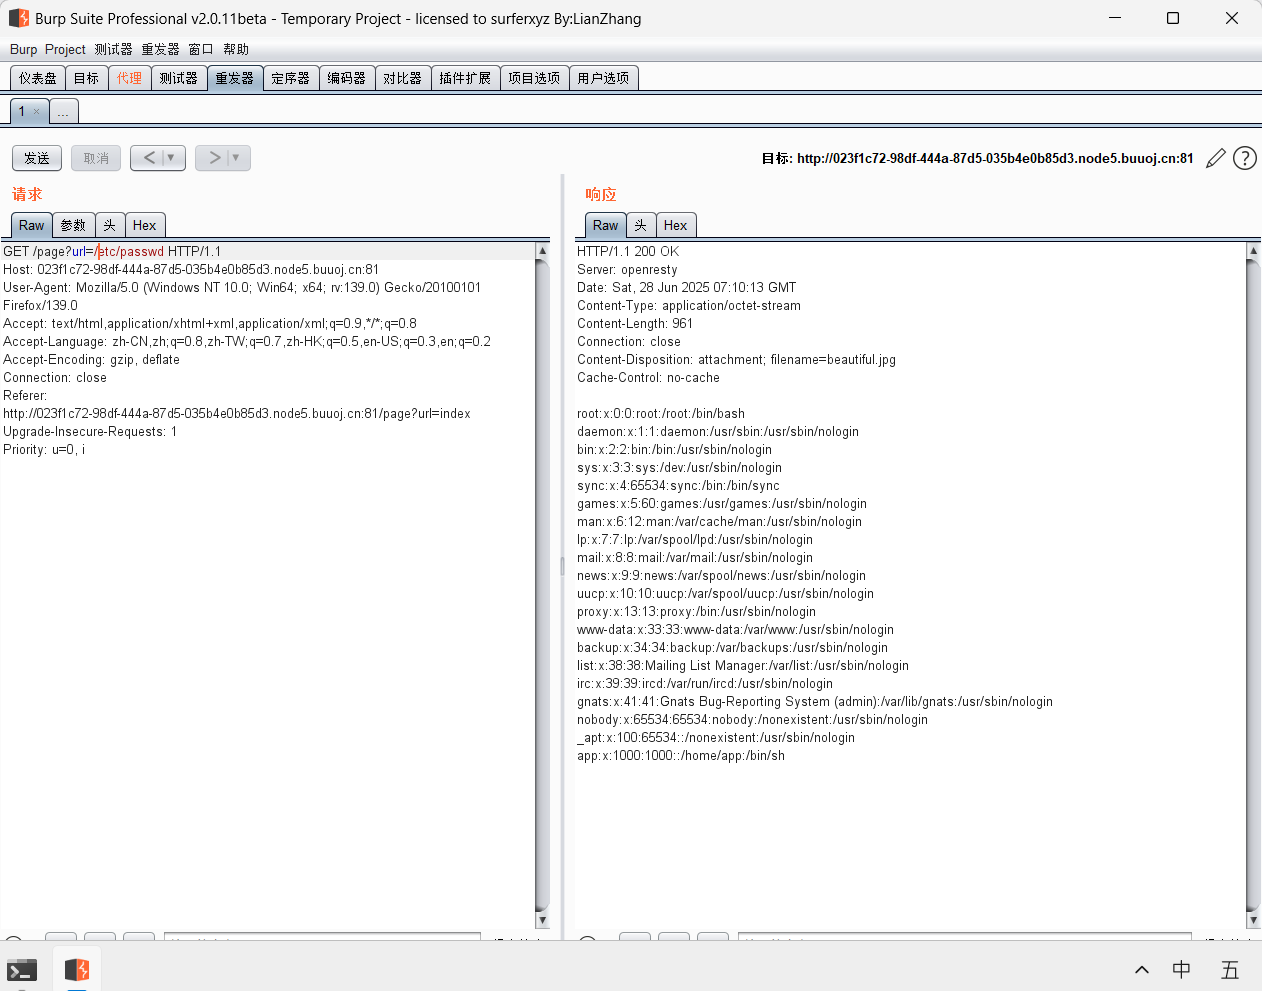
Task: Click the 'Upgrade-Insecure-Requests: 1' line
Action: tap(90, 432)
